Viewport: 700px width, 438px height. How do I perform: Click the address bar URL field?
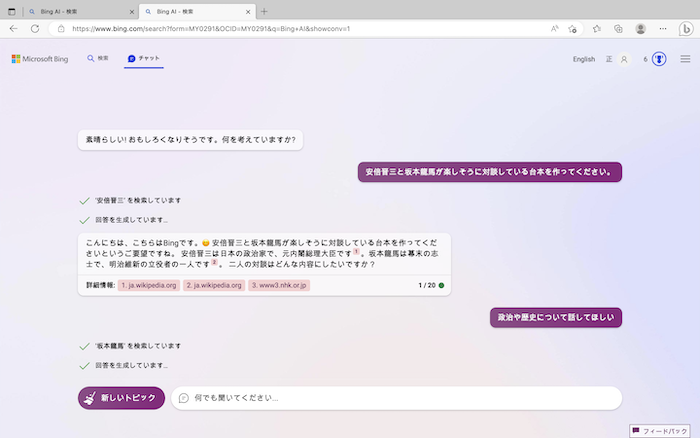(x=300, y=29)
